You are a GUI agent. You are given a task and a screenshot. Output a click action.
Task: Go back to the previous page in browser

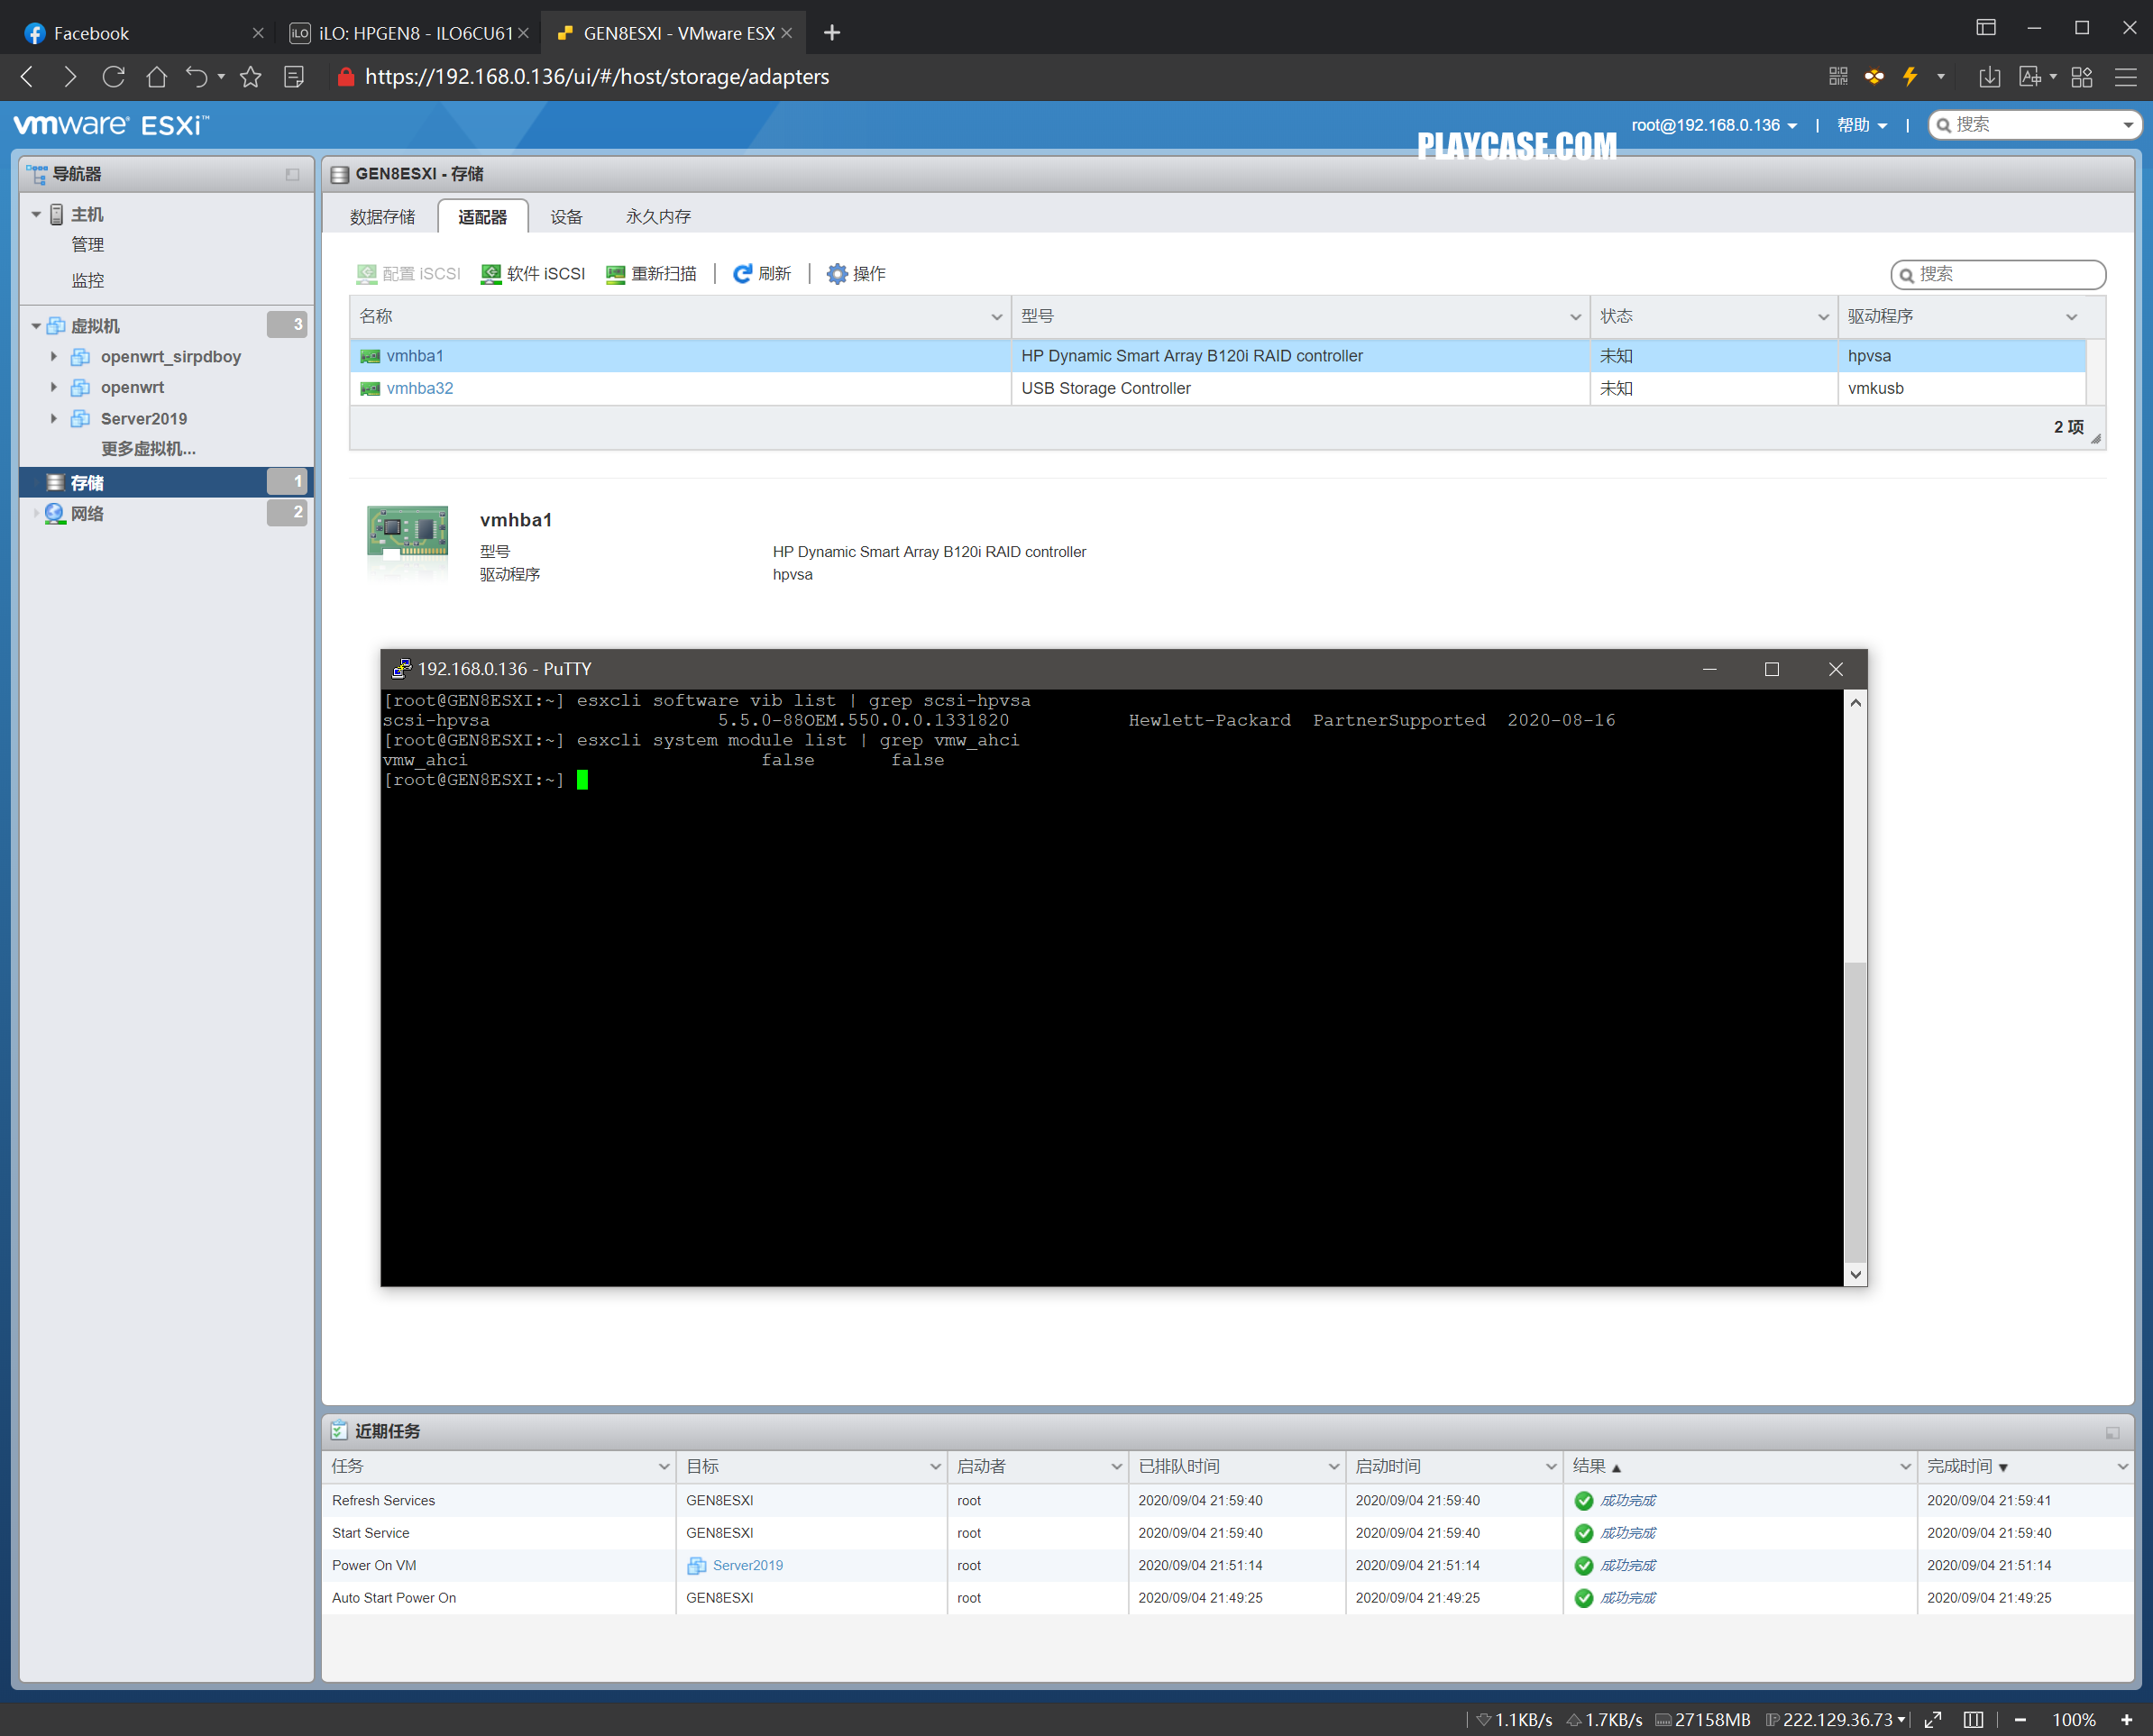tap(28, 77)
